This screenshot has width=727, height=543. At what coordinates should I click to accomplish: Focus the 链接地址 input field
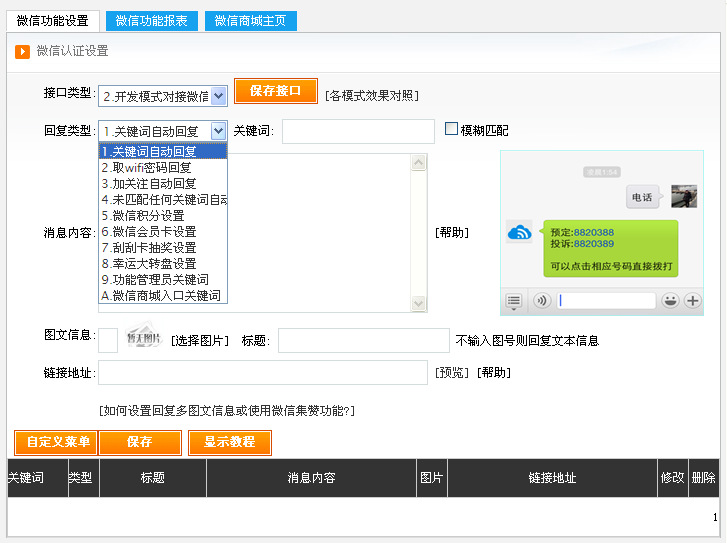[263, 373]
